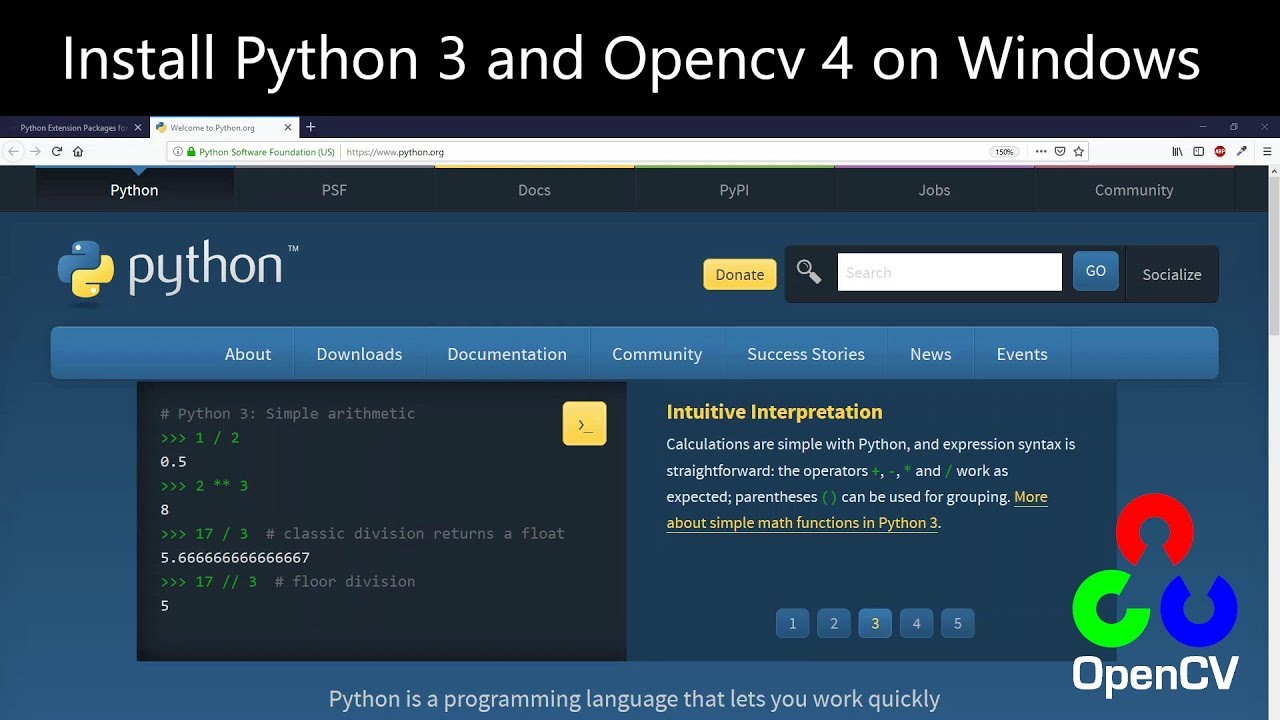
Task: Open the Socialize menu
Action: pos(1172,274)
